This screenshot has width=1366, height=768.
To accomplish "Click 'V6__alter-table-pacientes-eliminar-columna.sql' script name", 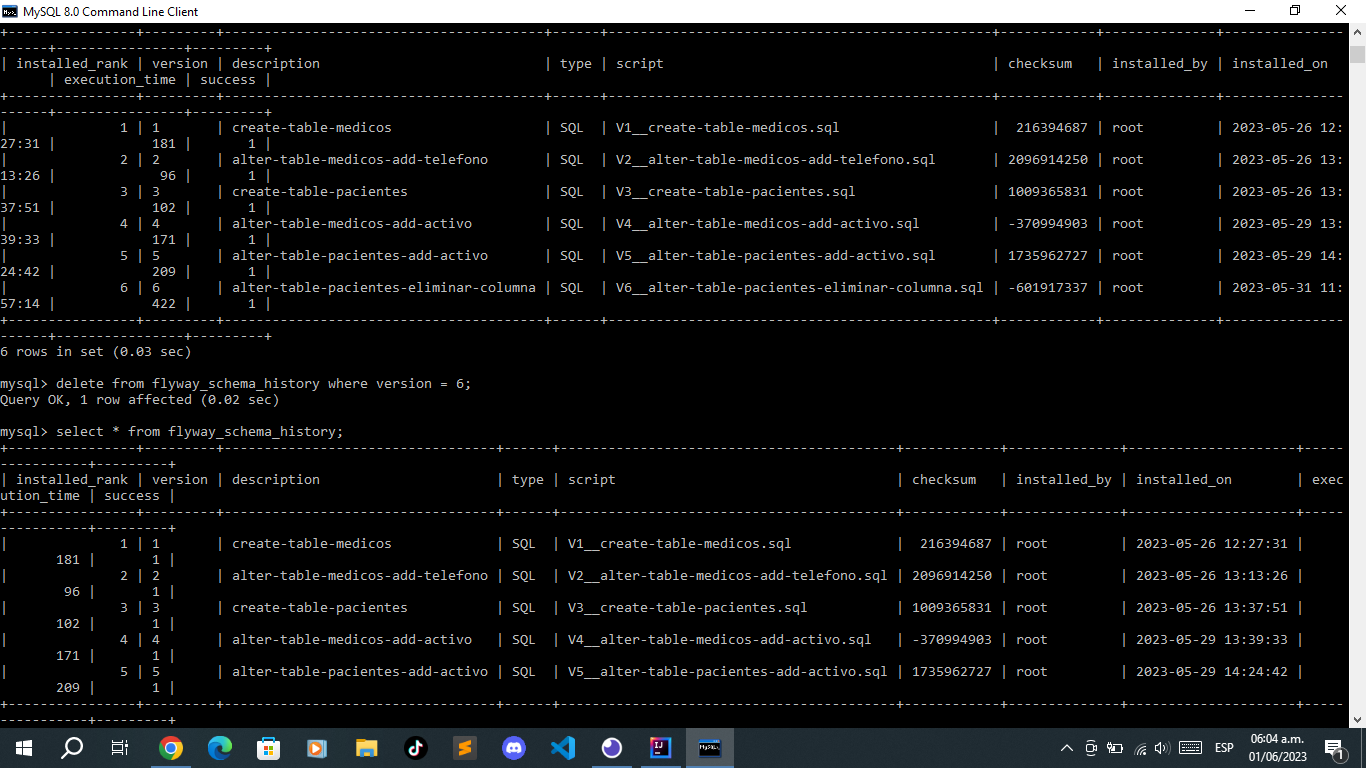I will pyautogui.click(x=800, y=288).
